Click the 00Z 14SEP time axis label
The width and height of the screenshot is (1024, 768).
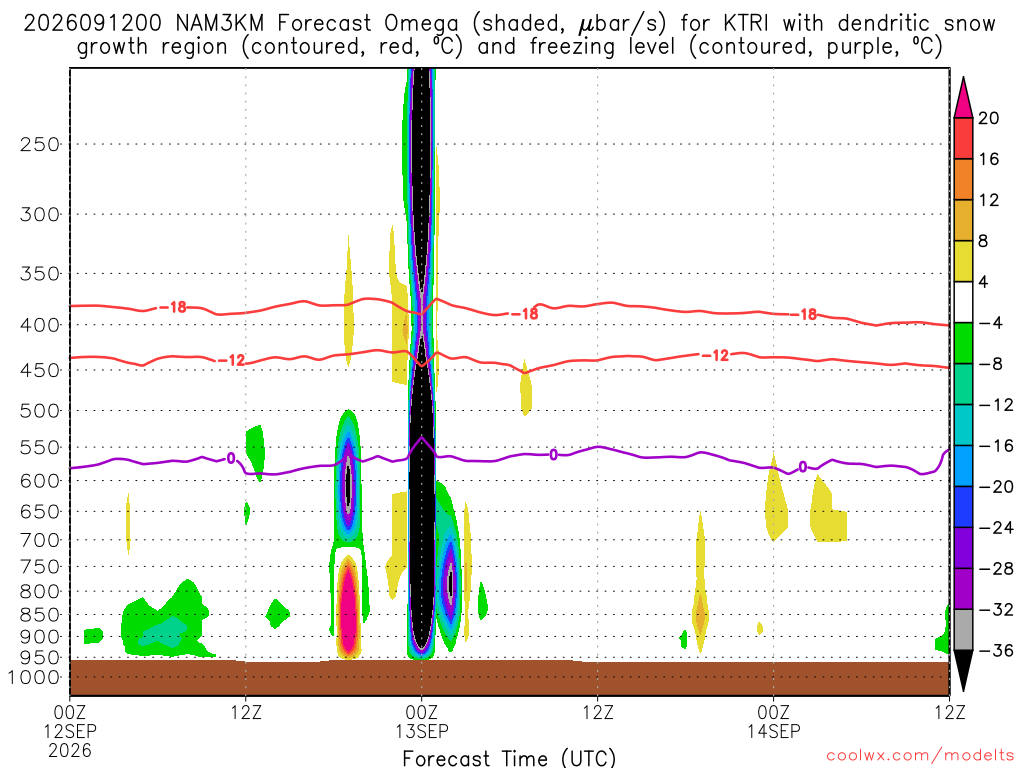[774, 721]
